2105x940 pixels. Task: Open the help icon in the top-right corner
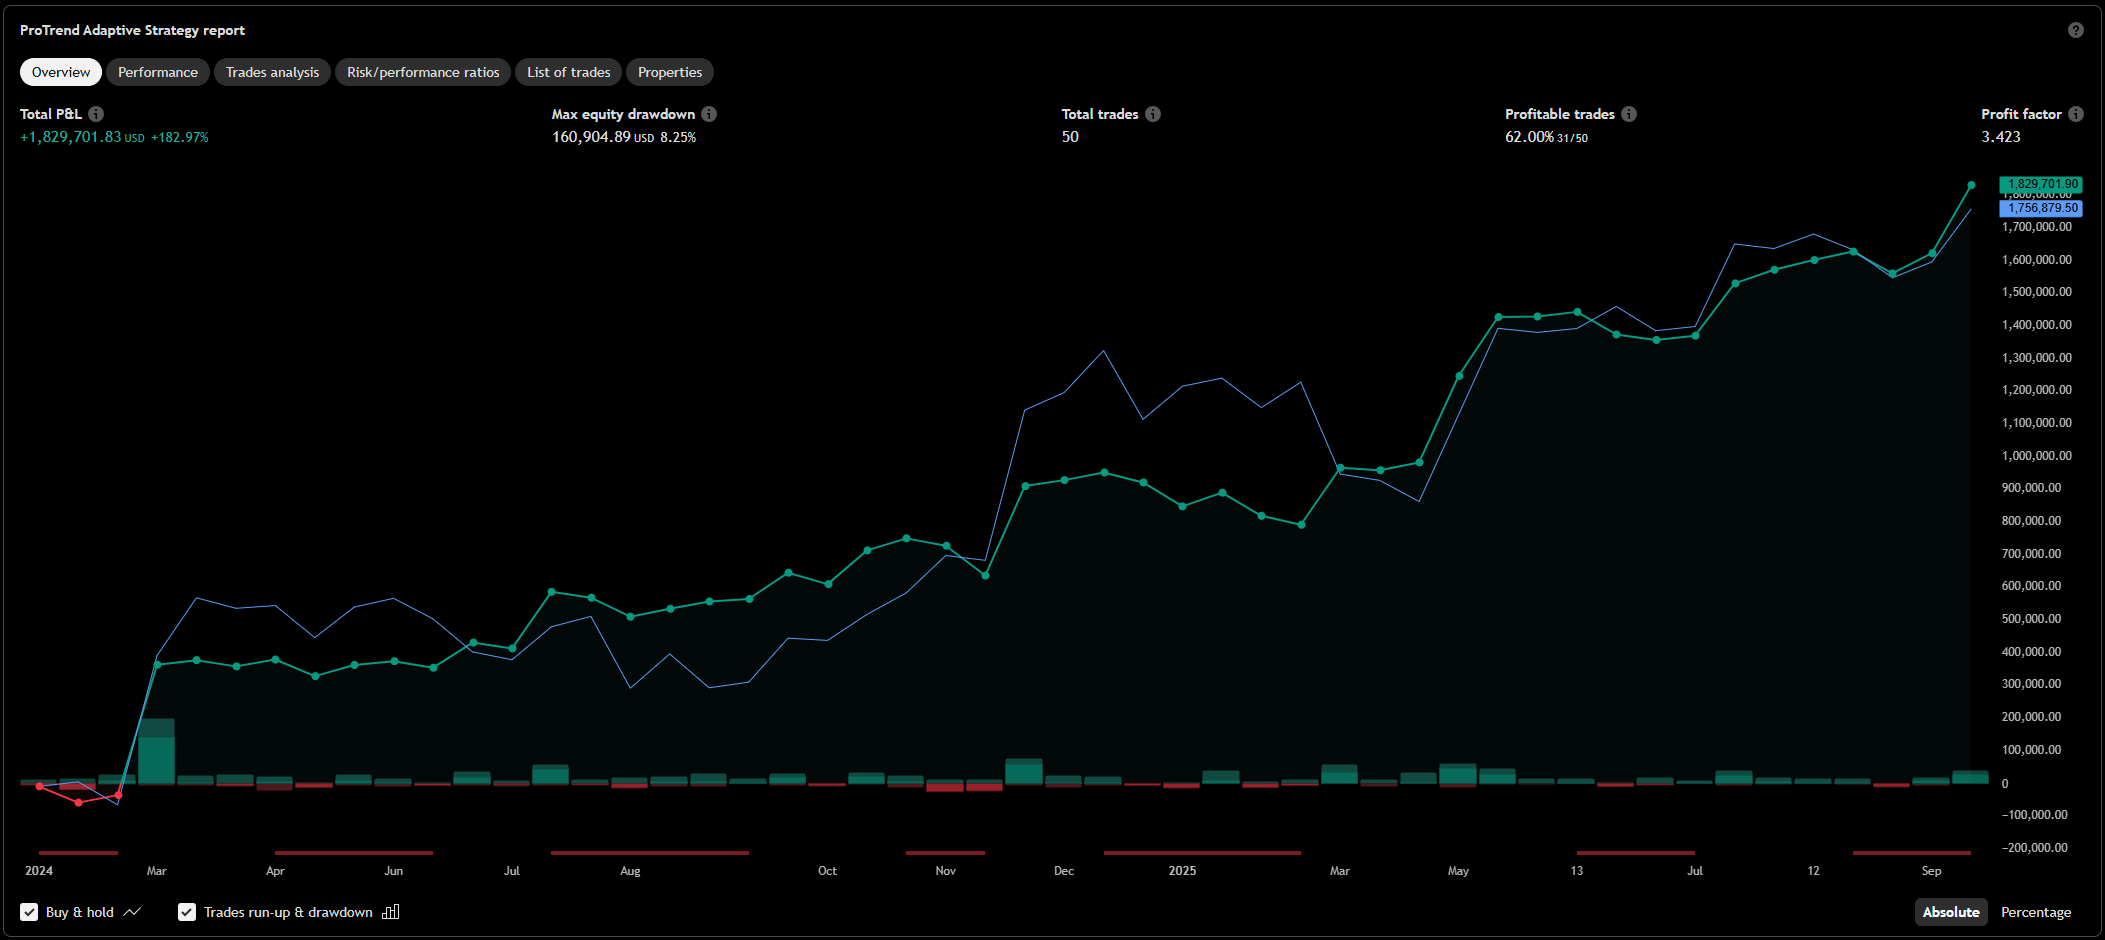point(2076,30)
